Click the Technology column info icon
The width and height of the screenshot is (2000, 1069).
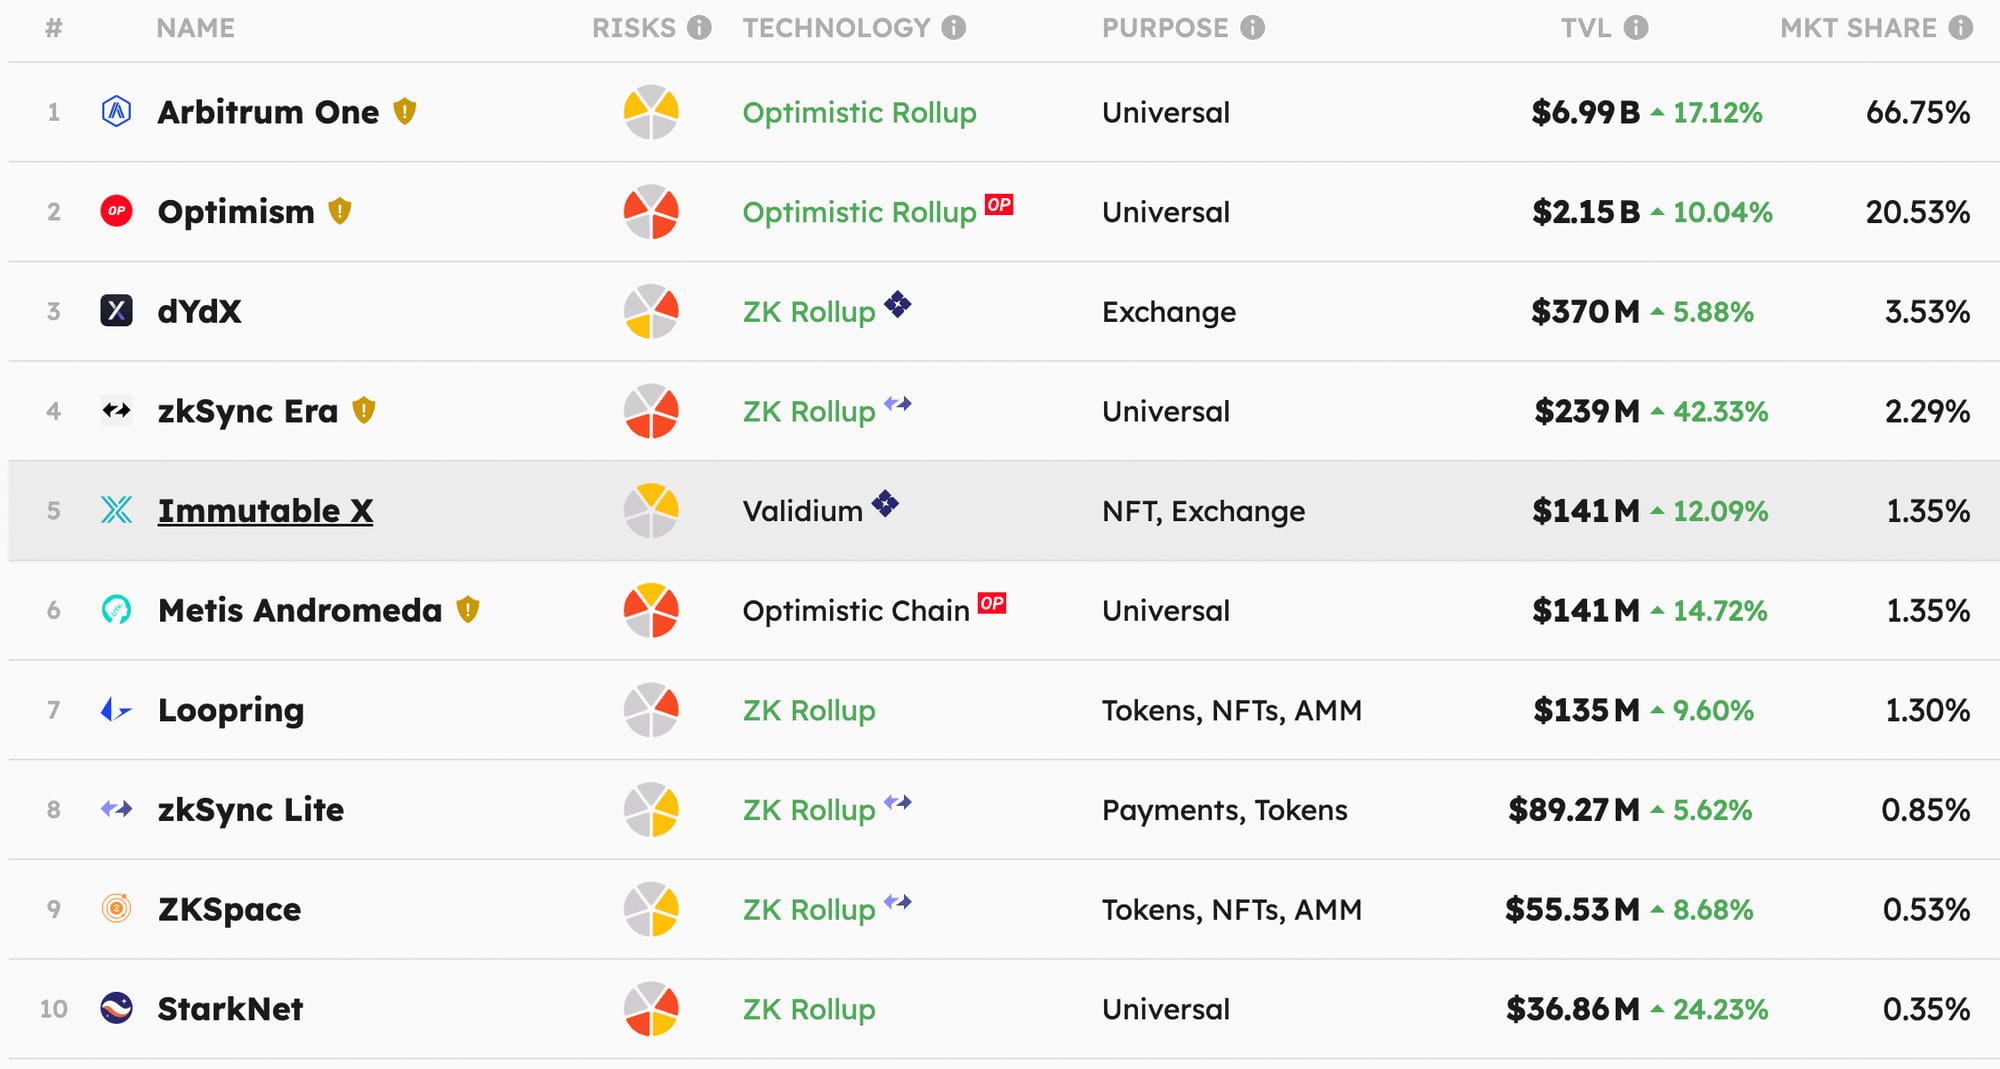pyautogui.click(x=954, y=28)
